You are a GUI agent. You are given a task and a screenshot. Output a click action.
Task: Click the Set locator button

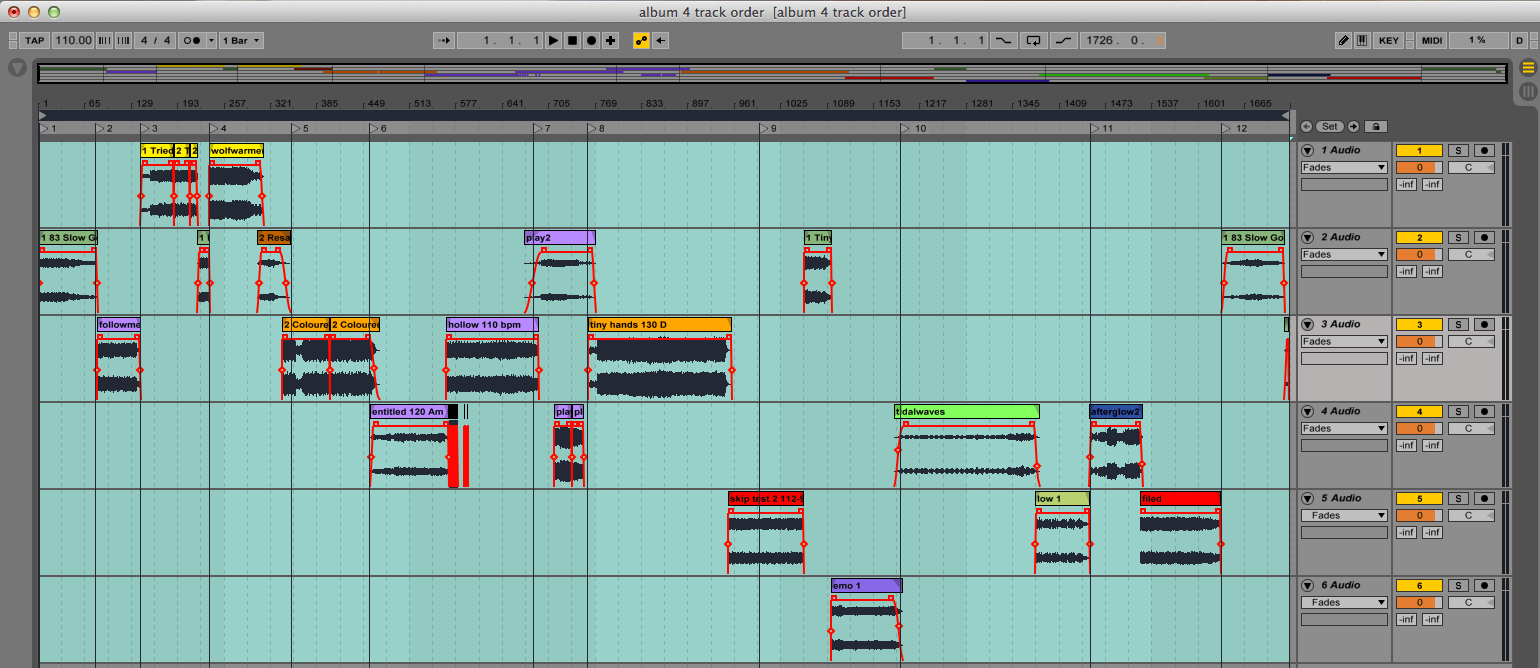1330,126
